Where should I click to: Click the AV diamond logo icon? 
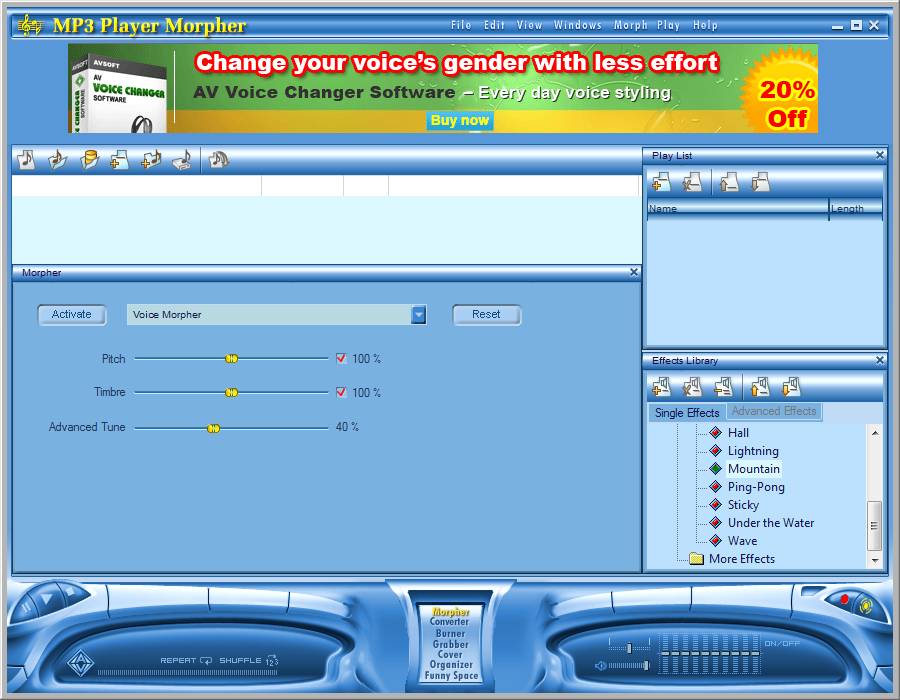pyautogui.click(x=80, y=663)
